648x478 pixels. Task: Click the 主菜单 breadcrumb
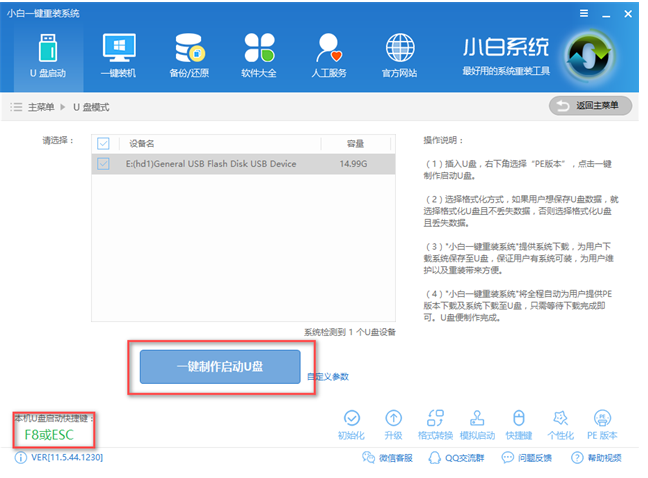tap(41, 107)
